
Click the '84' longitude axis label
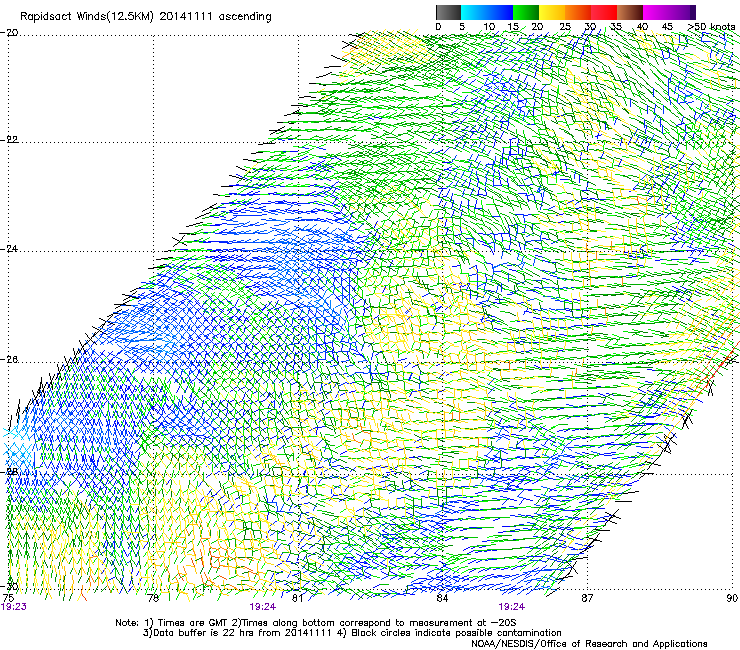442,598
